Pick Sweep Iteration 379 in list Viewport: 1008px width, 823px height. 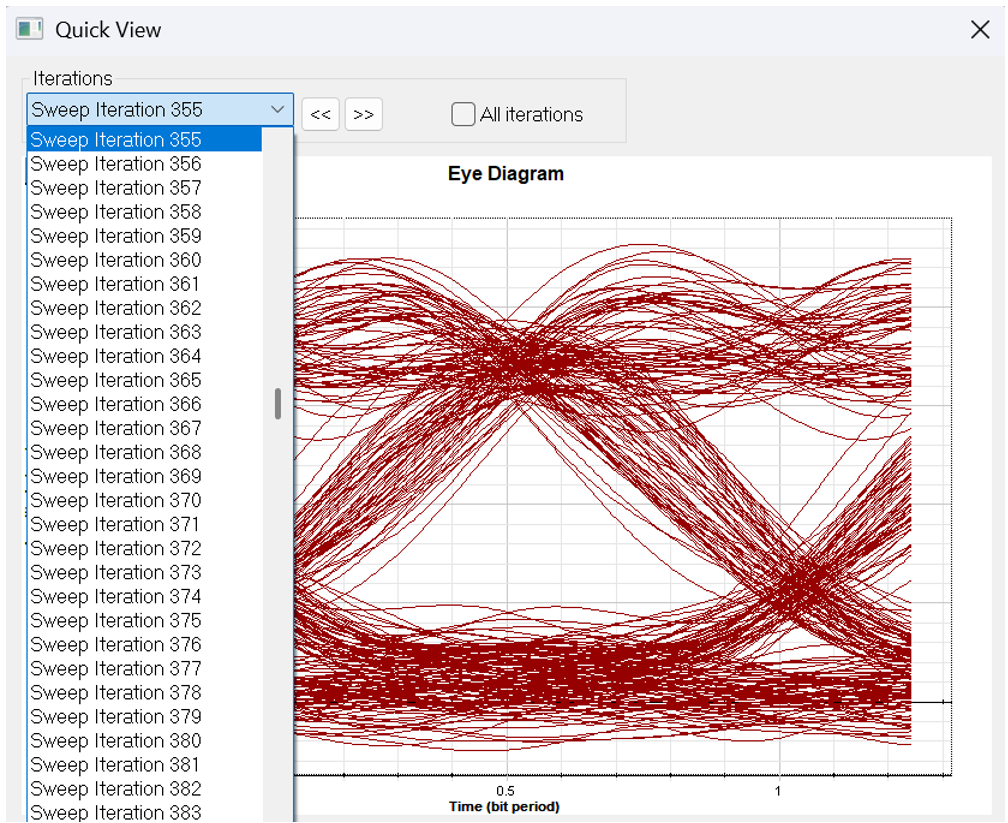click(116, 717)
